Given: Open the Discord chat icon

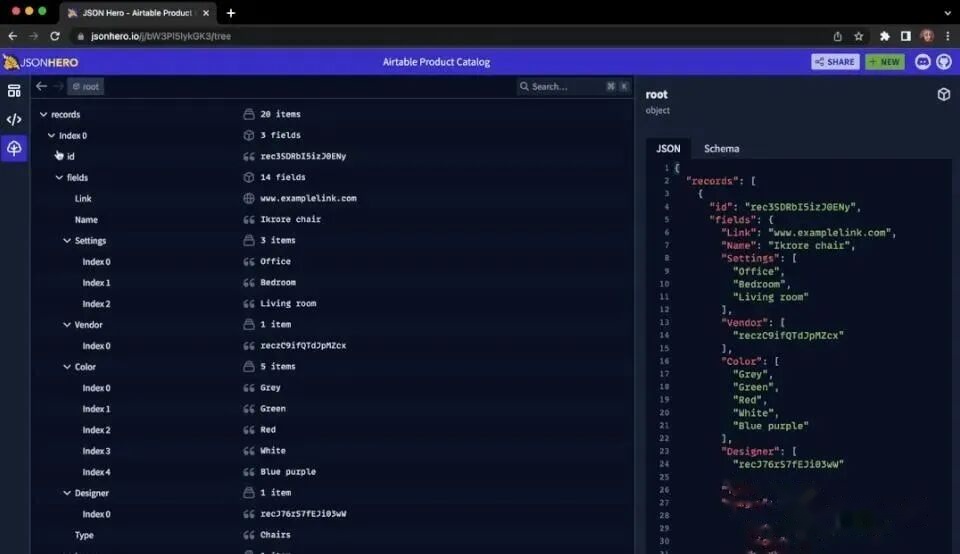Looking at the screenshot, I should (922, 62).
